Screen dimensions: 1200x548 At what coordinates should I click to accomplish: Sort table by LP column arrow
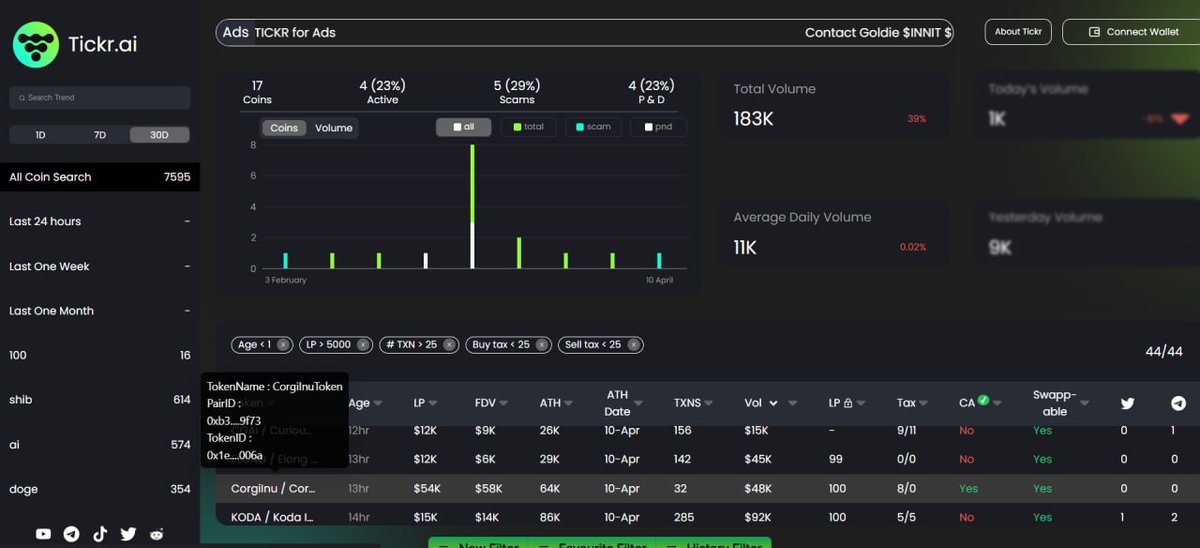[x=435, y=404]
